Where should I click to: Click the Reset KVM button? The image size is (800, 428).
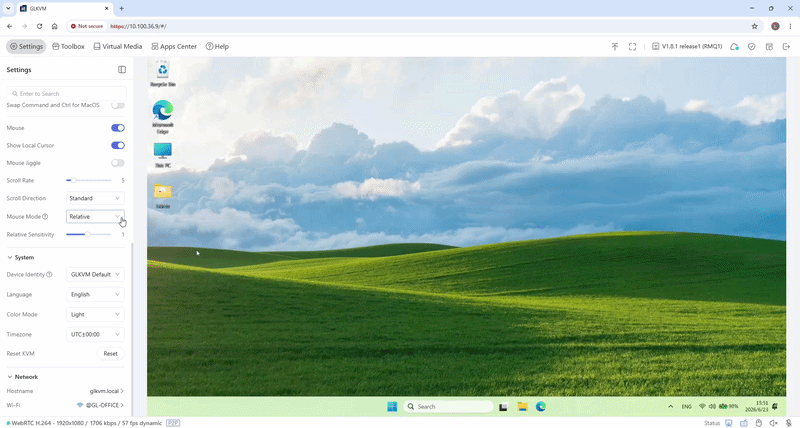point(110,354)
